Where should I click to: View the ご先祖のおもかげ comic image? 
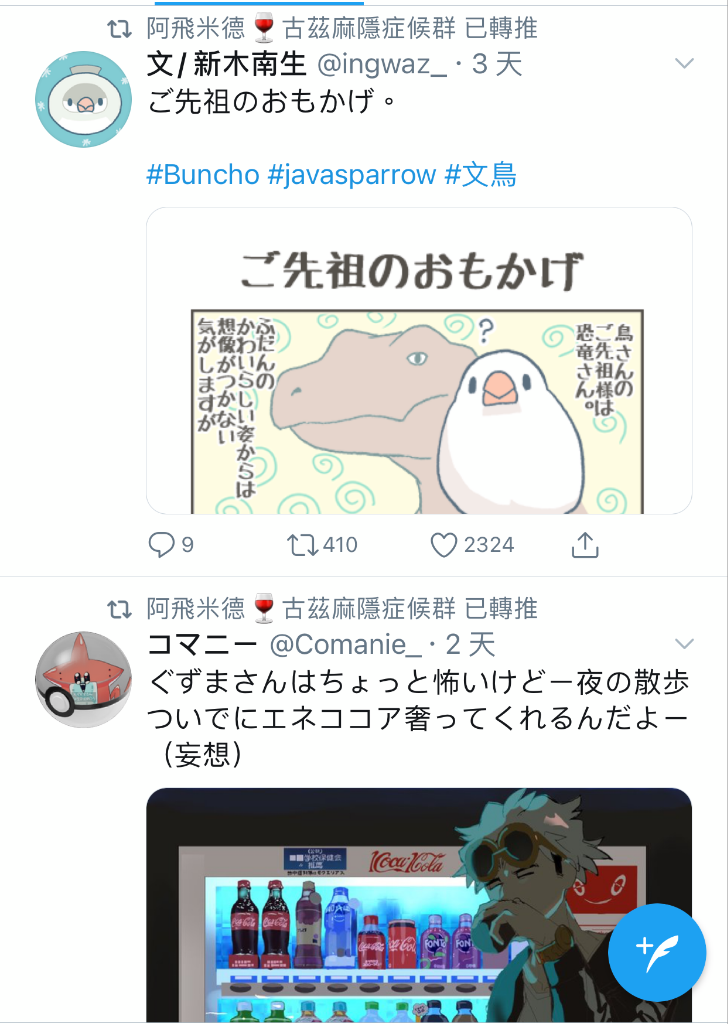pos(419,361)
